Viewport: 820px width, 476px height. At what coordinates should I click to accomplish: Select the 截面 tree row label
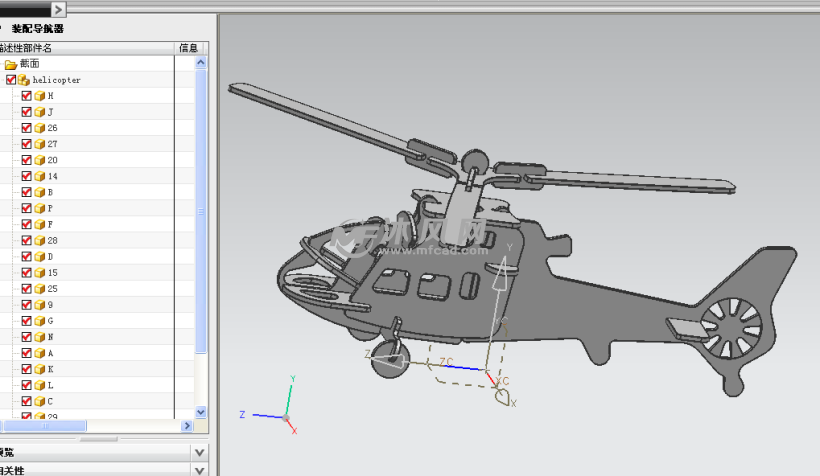tap(30, 64)
